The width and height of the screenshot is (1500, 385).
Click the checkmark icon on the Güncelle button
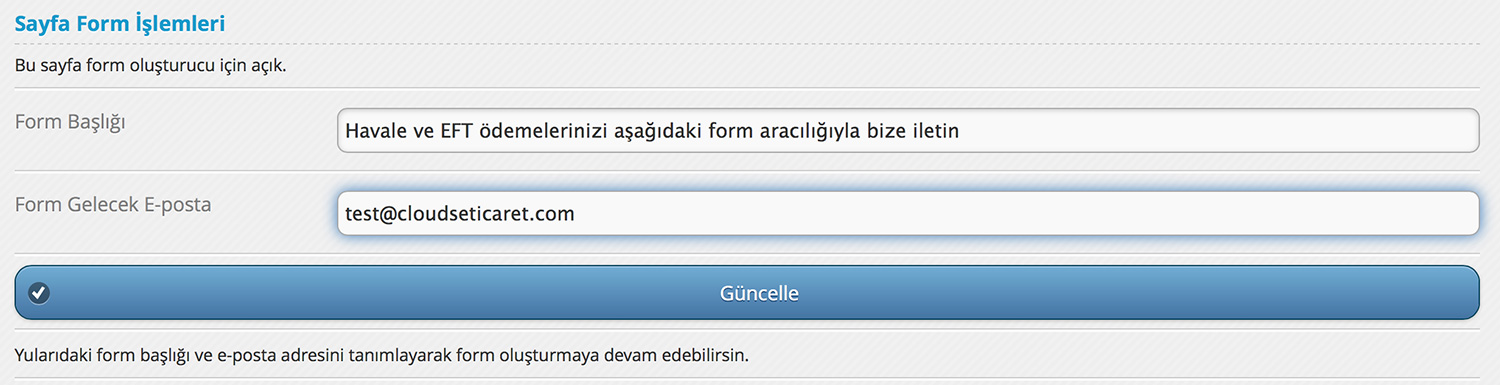40,293
